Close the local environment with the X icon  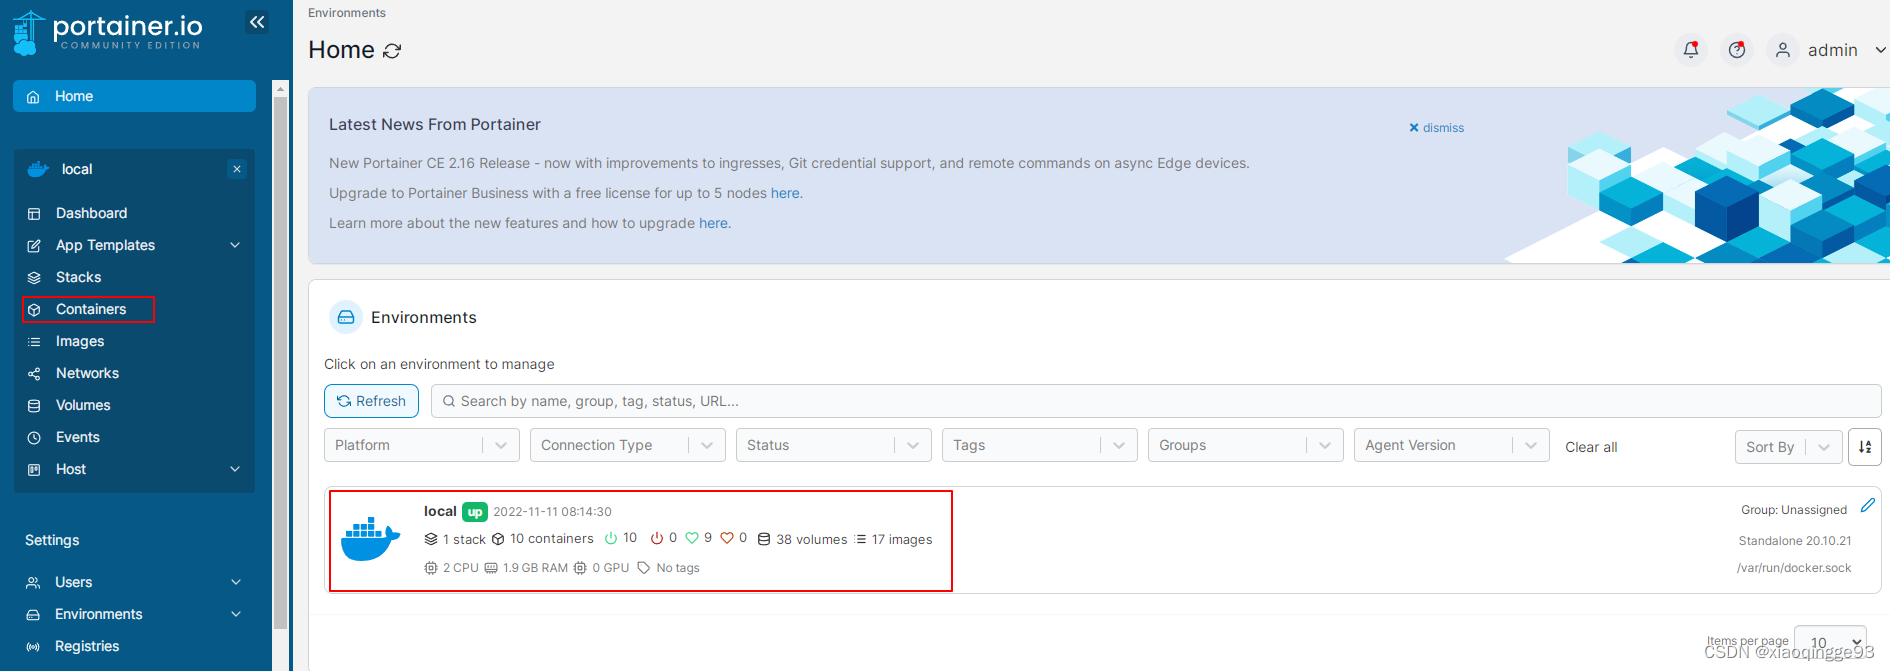(x=237, y=169)
